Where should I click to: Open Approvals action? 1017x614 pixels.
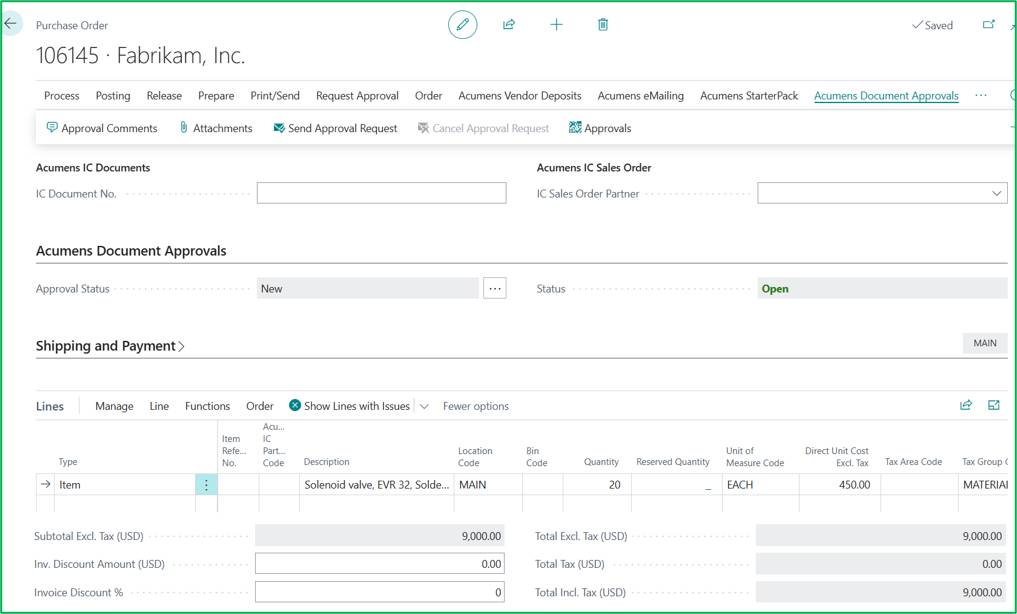(x=600, y=128)
